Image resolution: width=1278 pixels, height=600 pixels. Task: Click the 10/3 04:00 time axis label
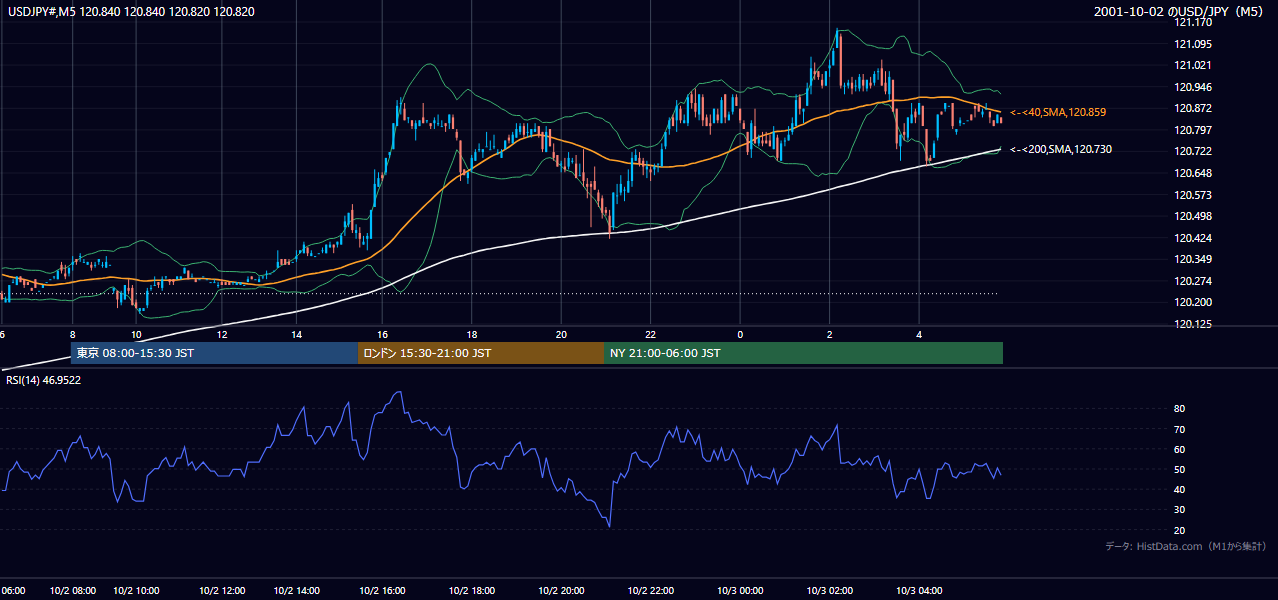click(919, 590)
